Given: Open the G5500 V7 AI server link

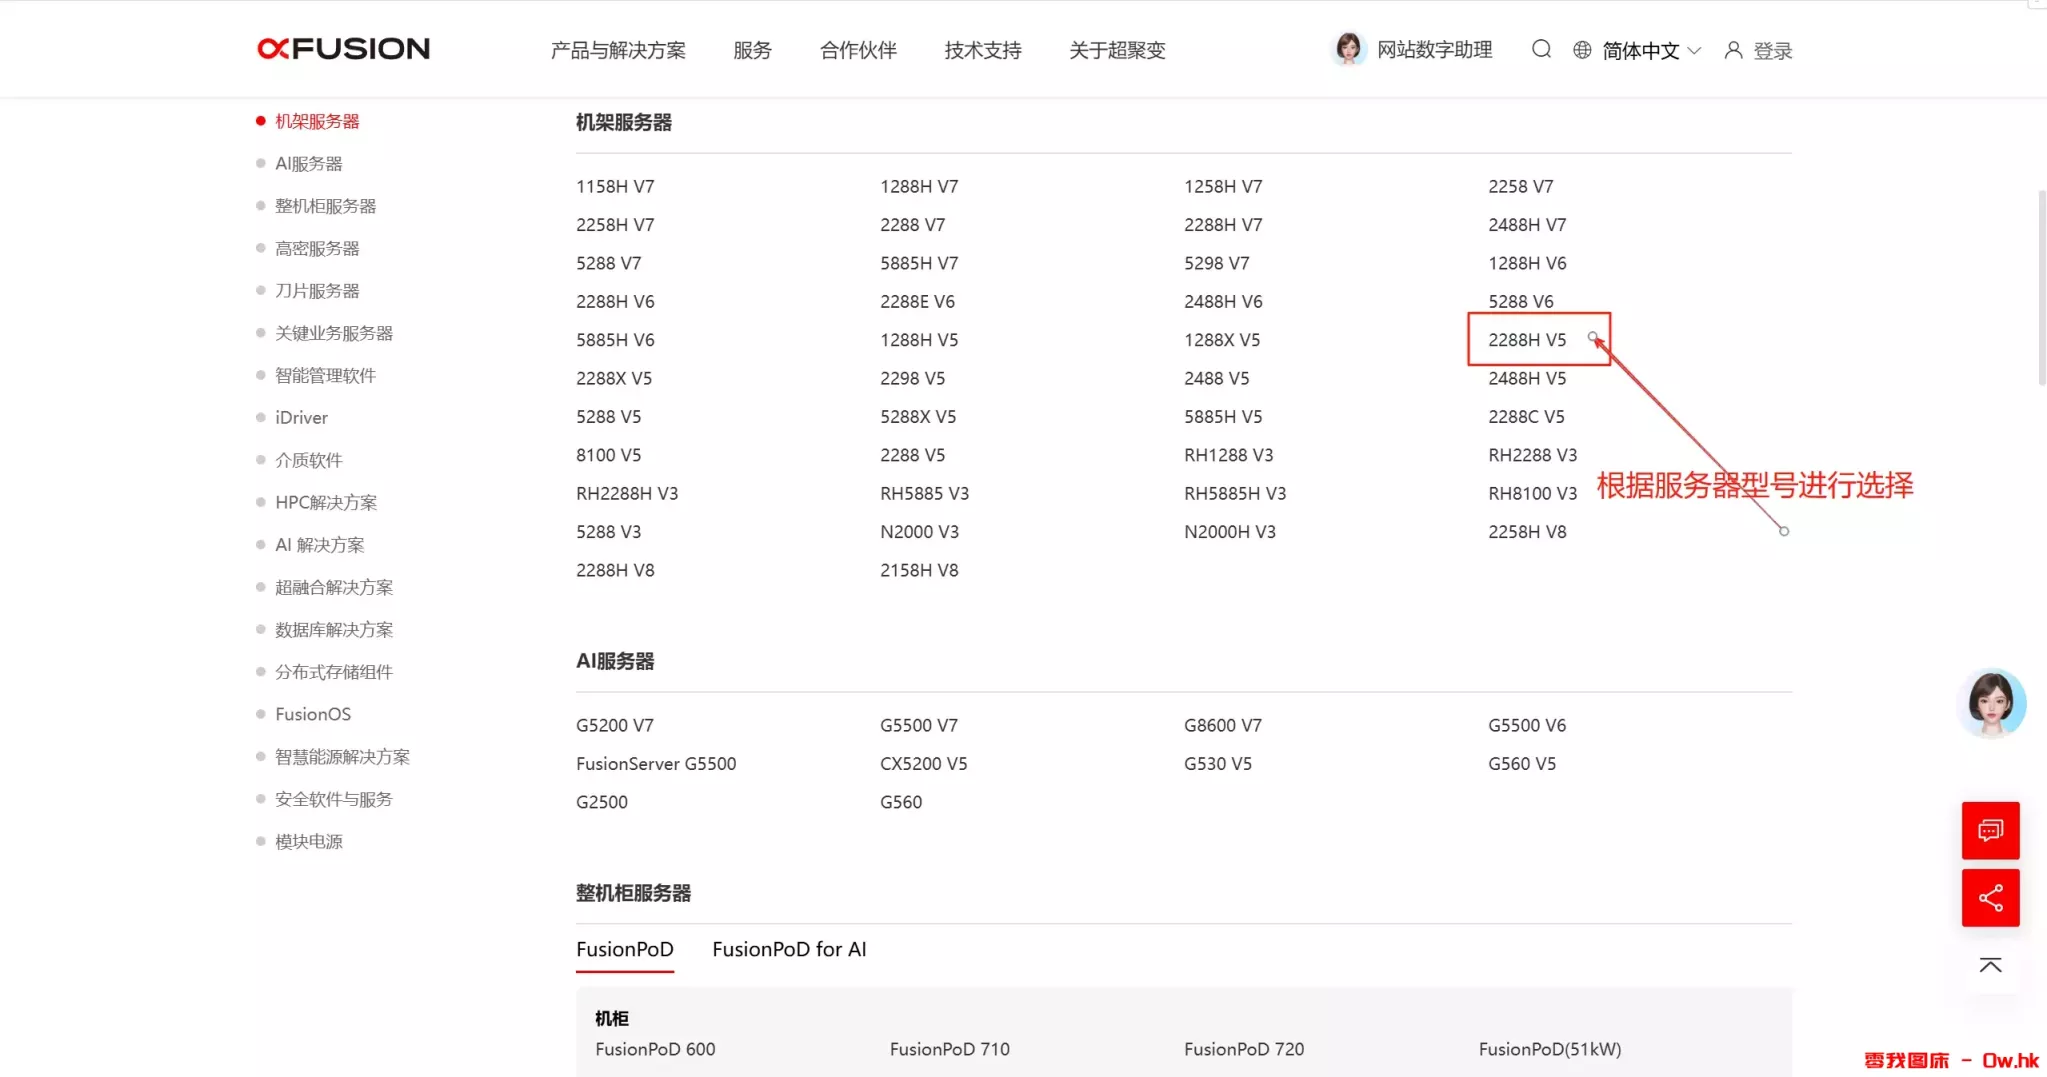Looking at the screenshot, I should pyautogui.click(x=918, y=725).
